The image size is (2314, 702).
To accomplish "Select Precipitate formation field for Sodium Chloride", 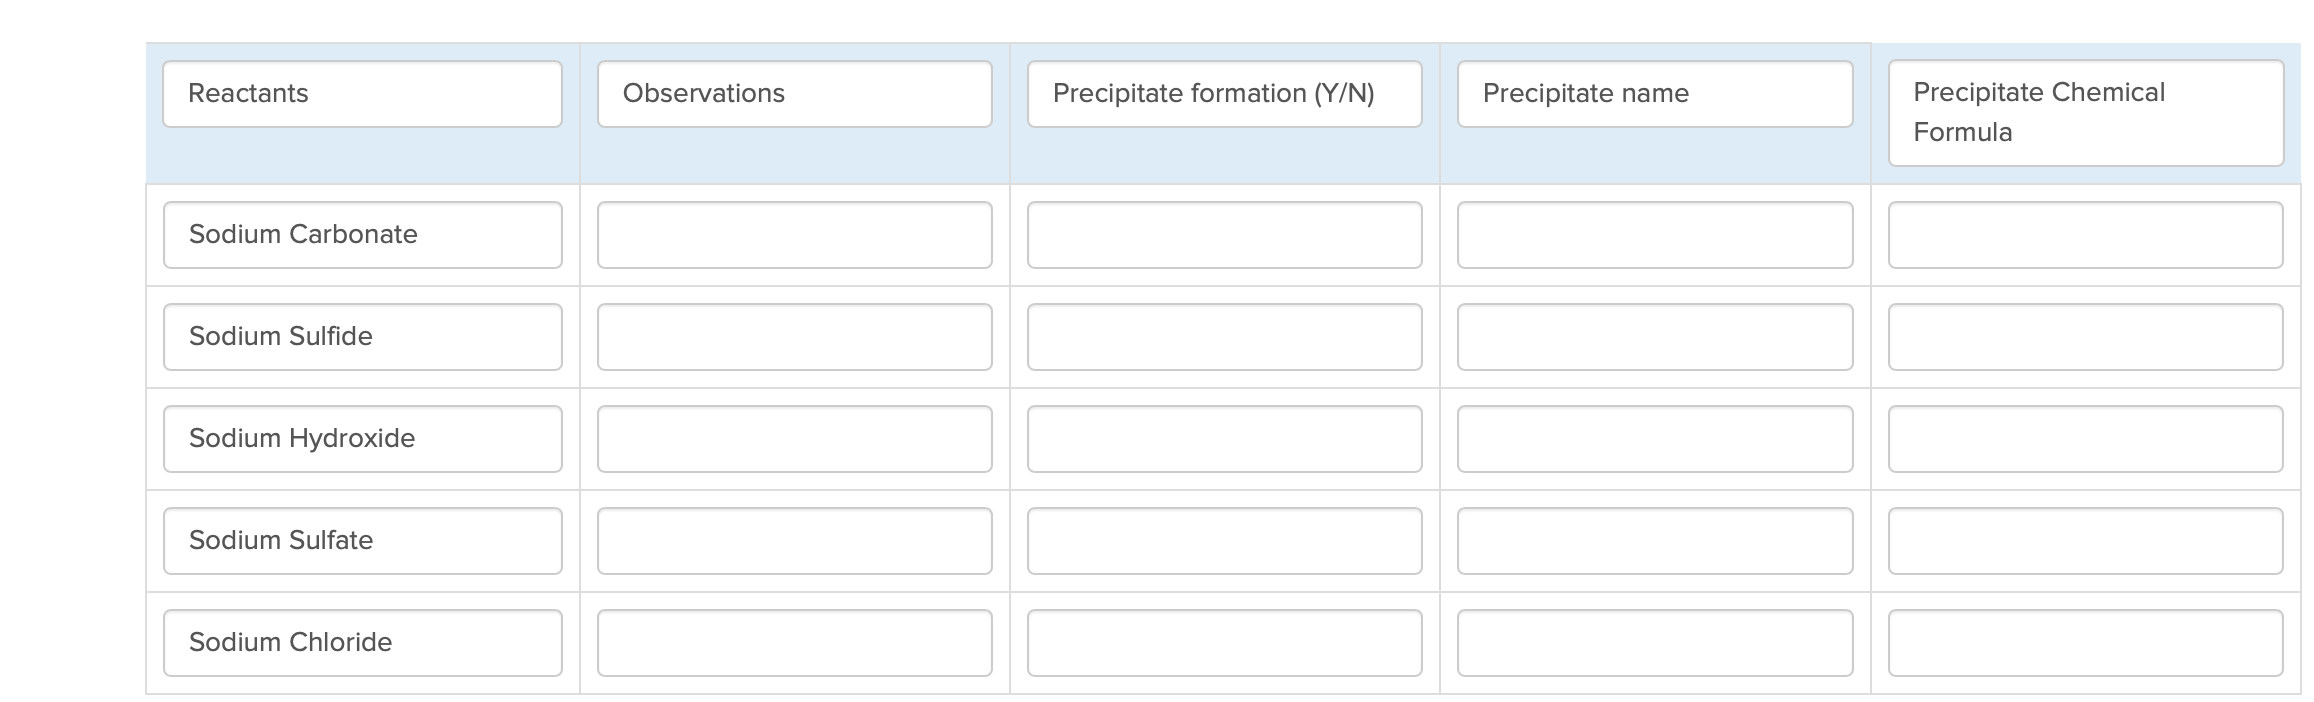I will 1224,643.
